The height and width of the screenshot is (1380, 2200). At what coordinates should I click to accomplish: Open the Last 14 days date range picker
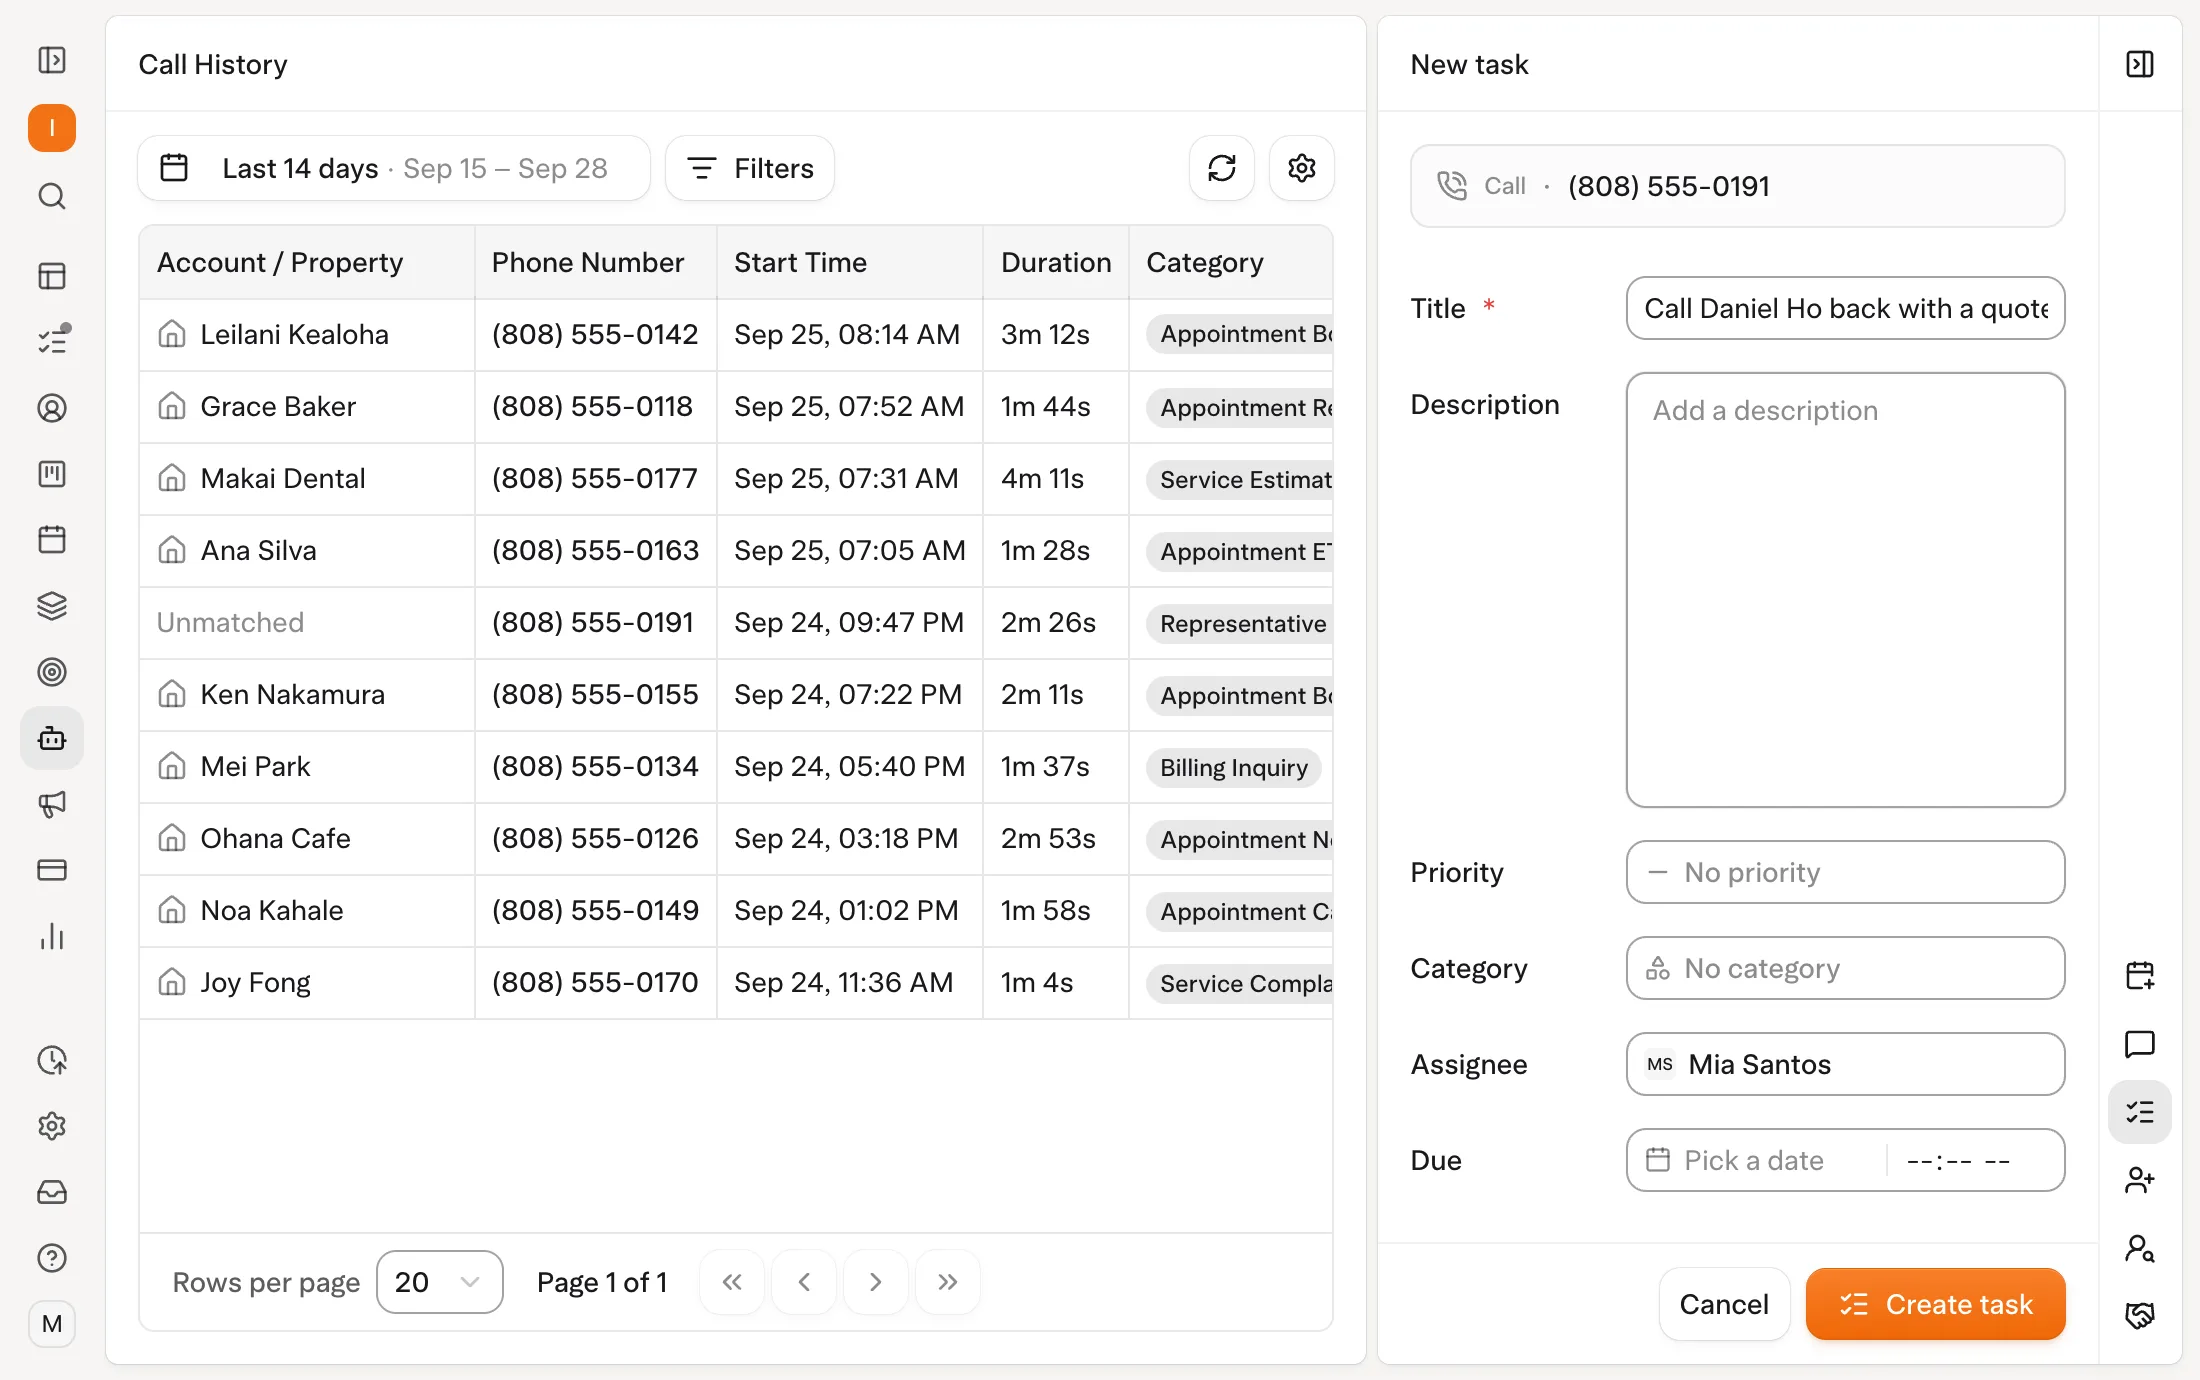tap(394, 168)
